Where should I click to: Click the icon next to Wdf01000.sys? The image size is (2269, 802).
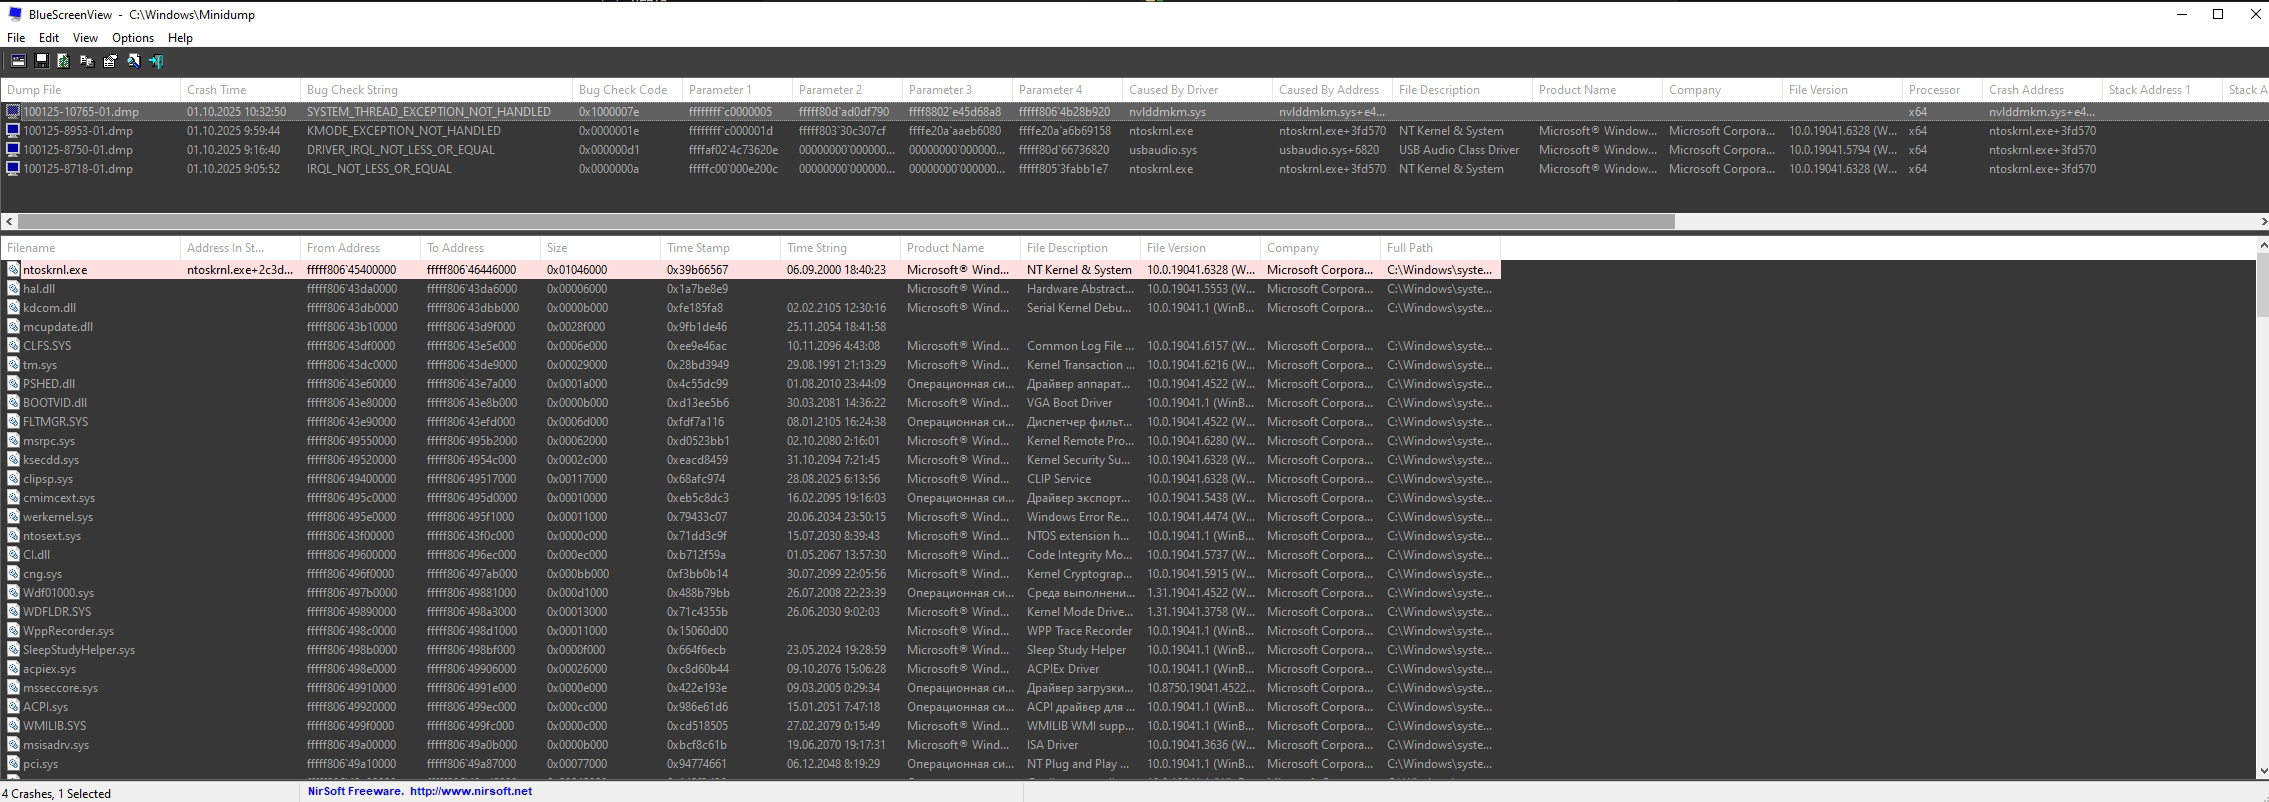tap(13, 592)
